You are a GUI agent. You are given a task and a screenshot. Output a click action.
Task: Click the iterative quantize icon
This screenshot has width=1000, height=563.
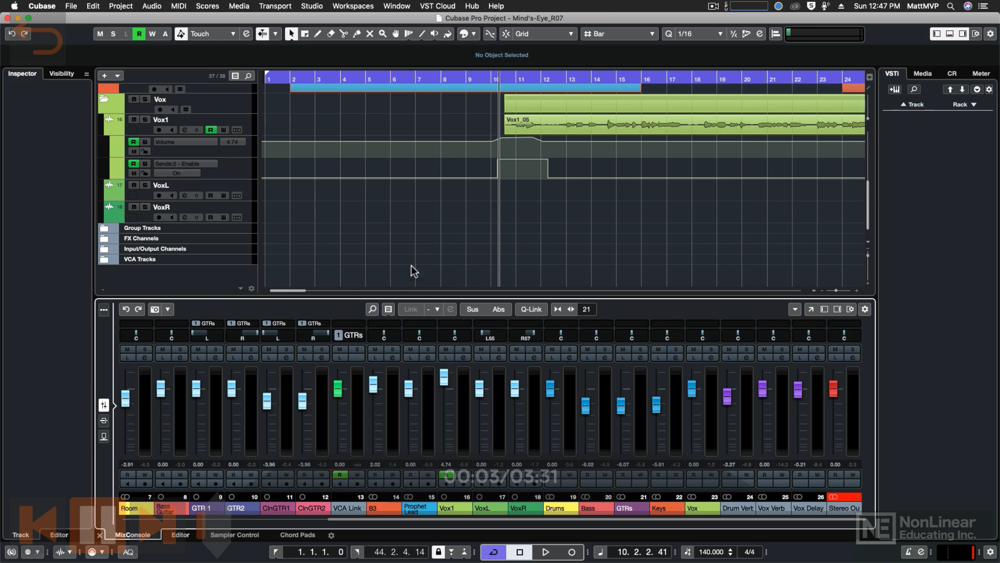point(733,34)
